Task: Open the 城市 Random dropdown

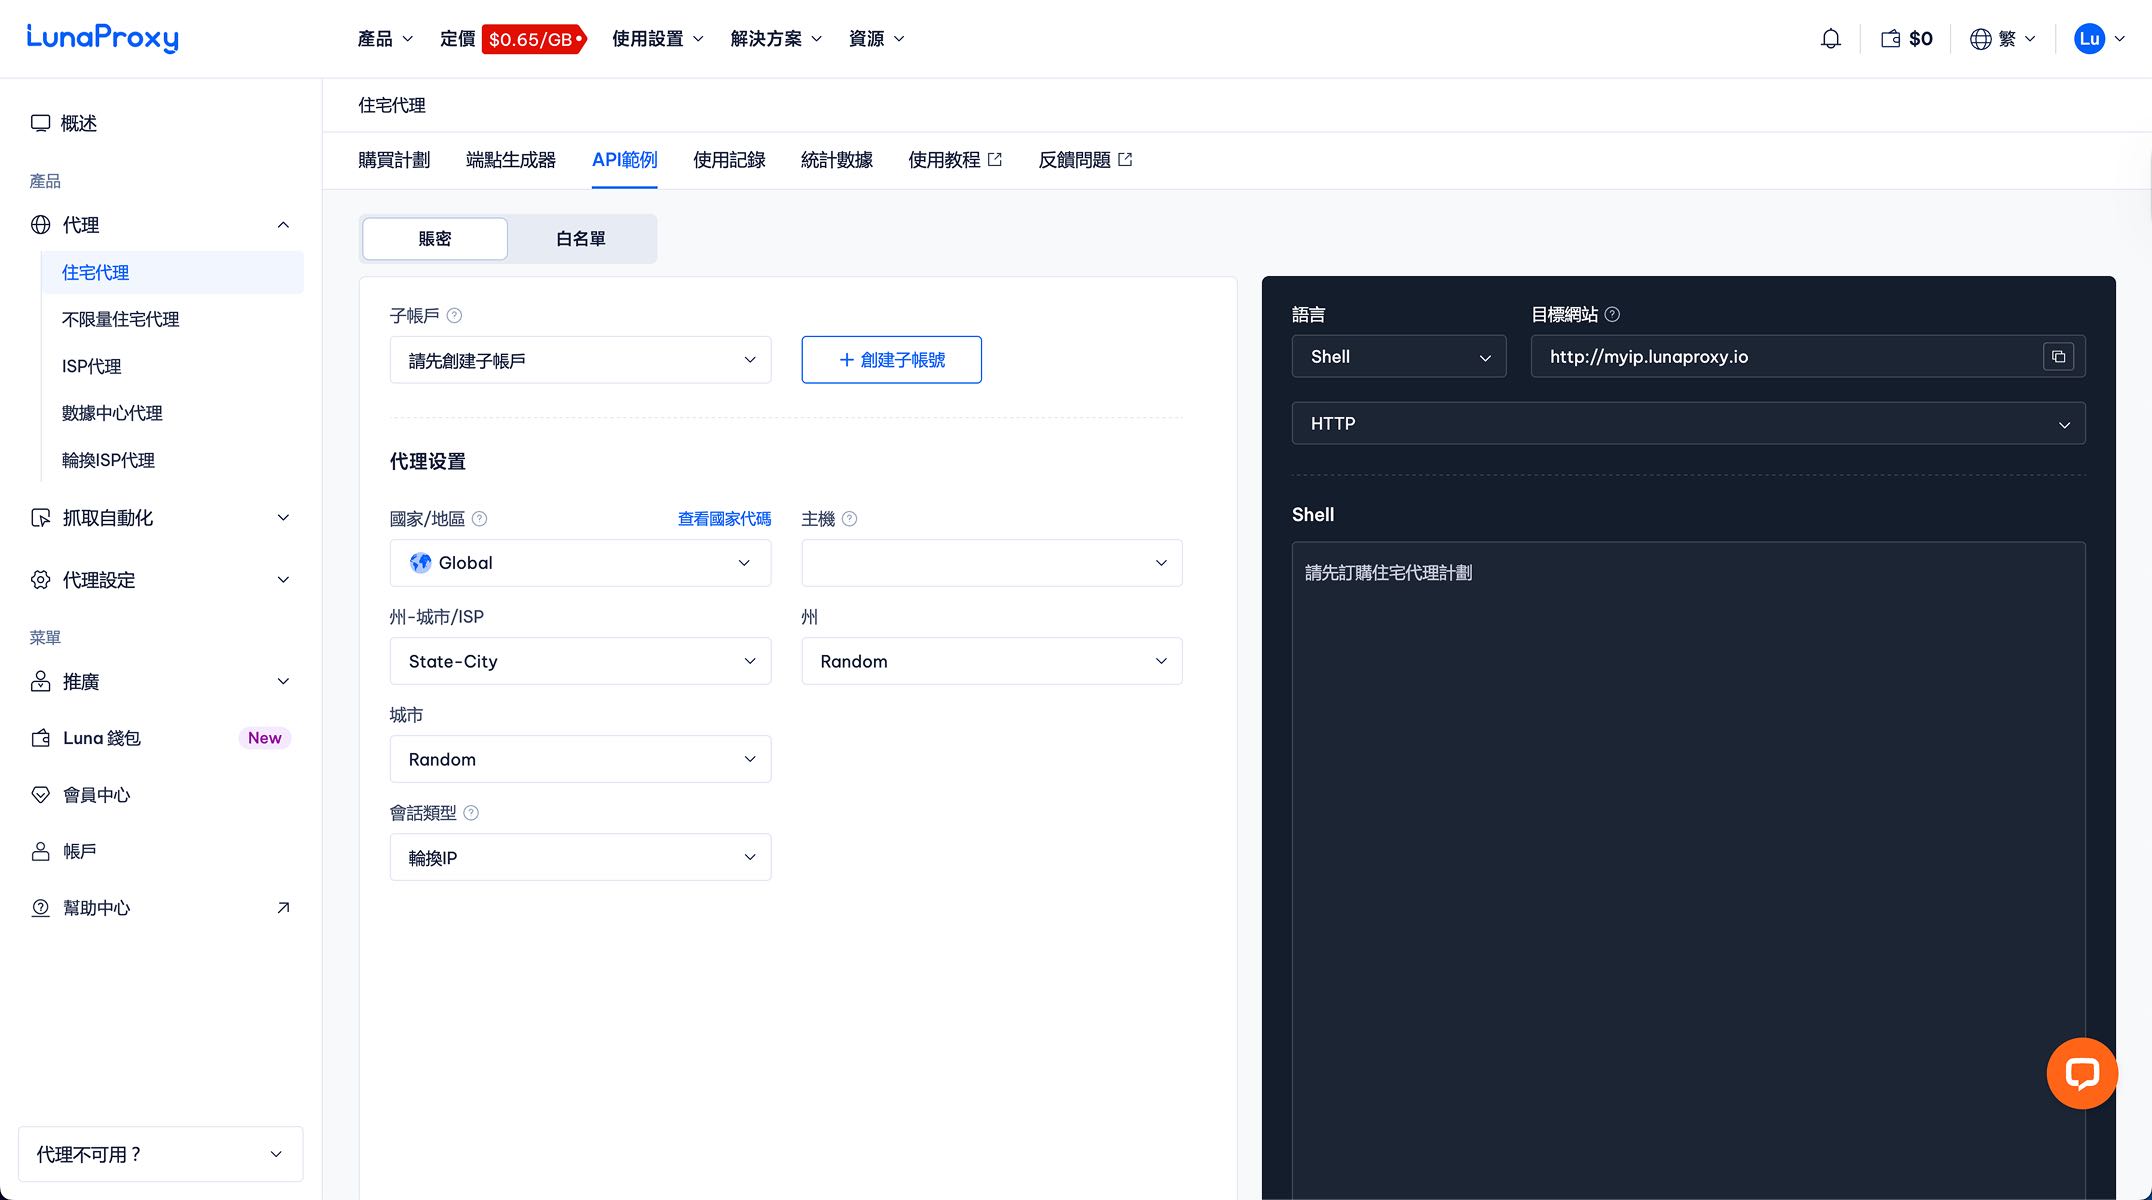Action: [580, 759]
